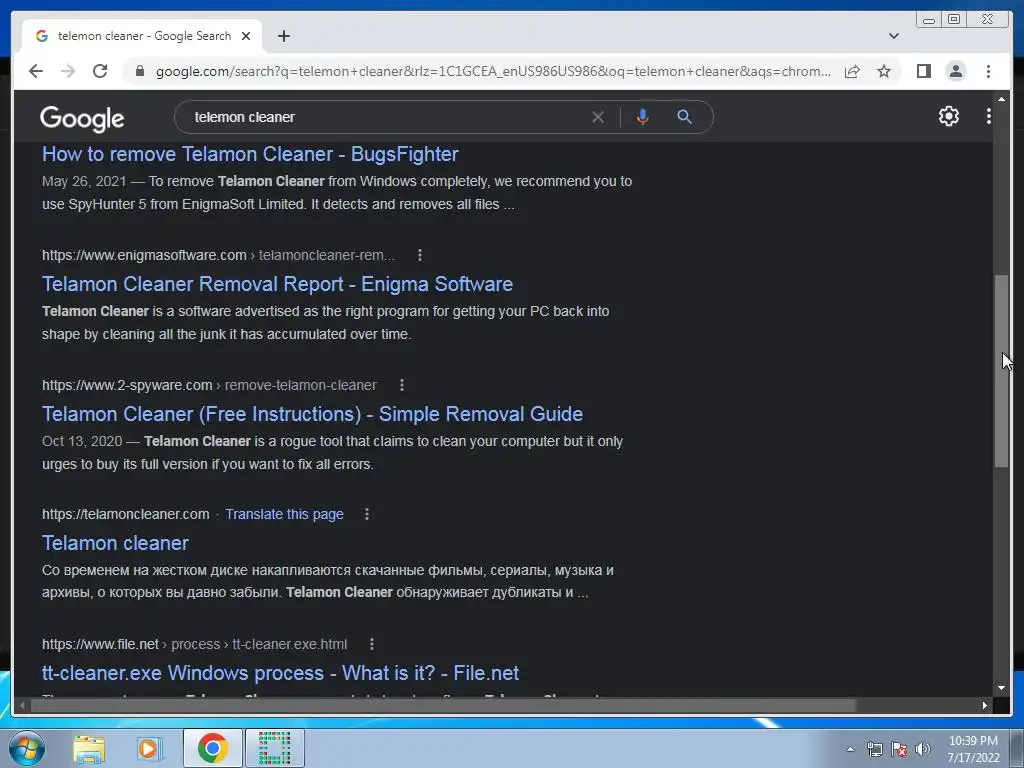The height and width of the screenshot is (768, 1024).
Task: Open the volume control
Action: point(923,749)
